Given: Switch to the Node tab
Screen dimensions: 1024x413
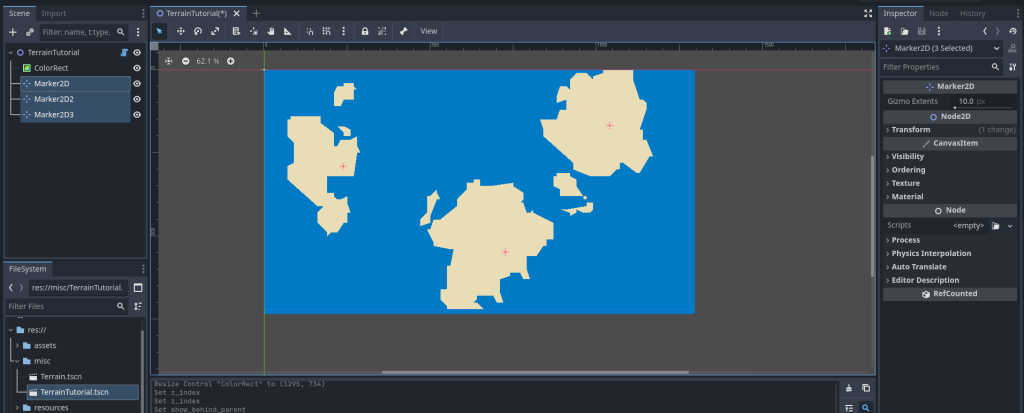Looking at the screenshot, I should 938,13.
